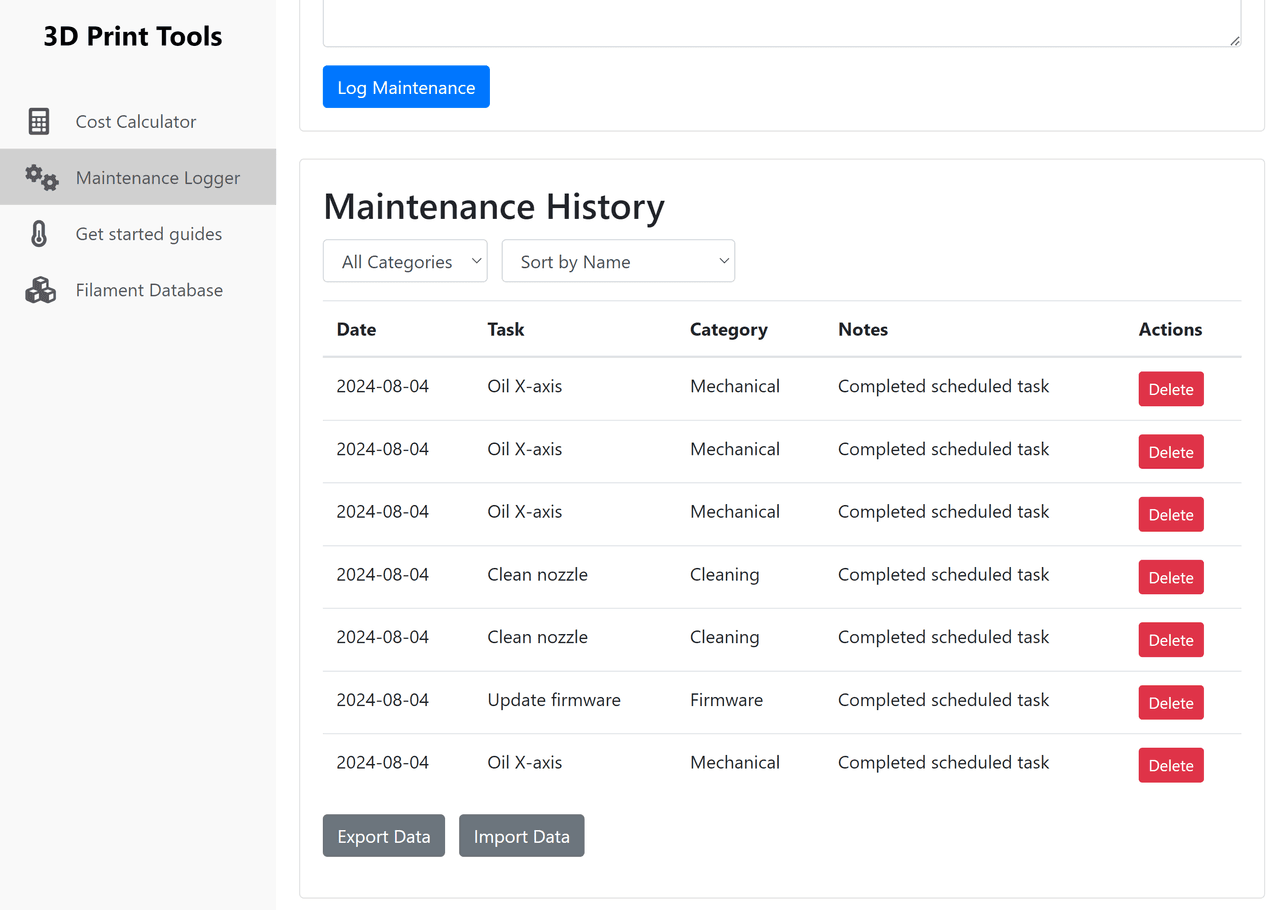Click the thermometer icon in sidebar
The height and width of the screenshot is (910, 1280).
[39, 234]
